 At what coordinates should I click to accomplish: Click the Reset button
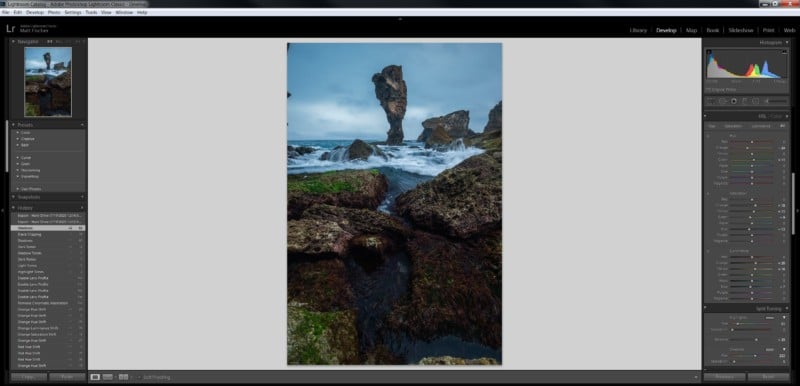click(768, 377)
